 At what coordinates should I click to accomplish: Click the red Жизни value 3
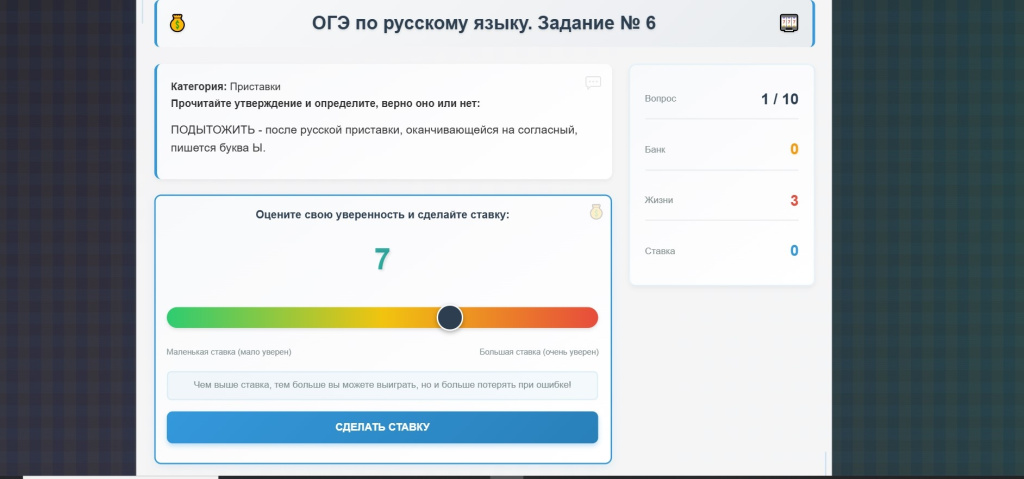pos(794,201)
